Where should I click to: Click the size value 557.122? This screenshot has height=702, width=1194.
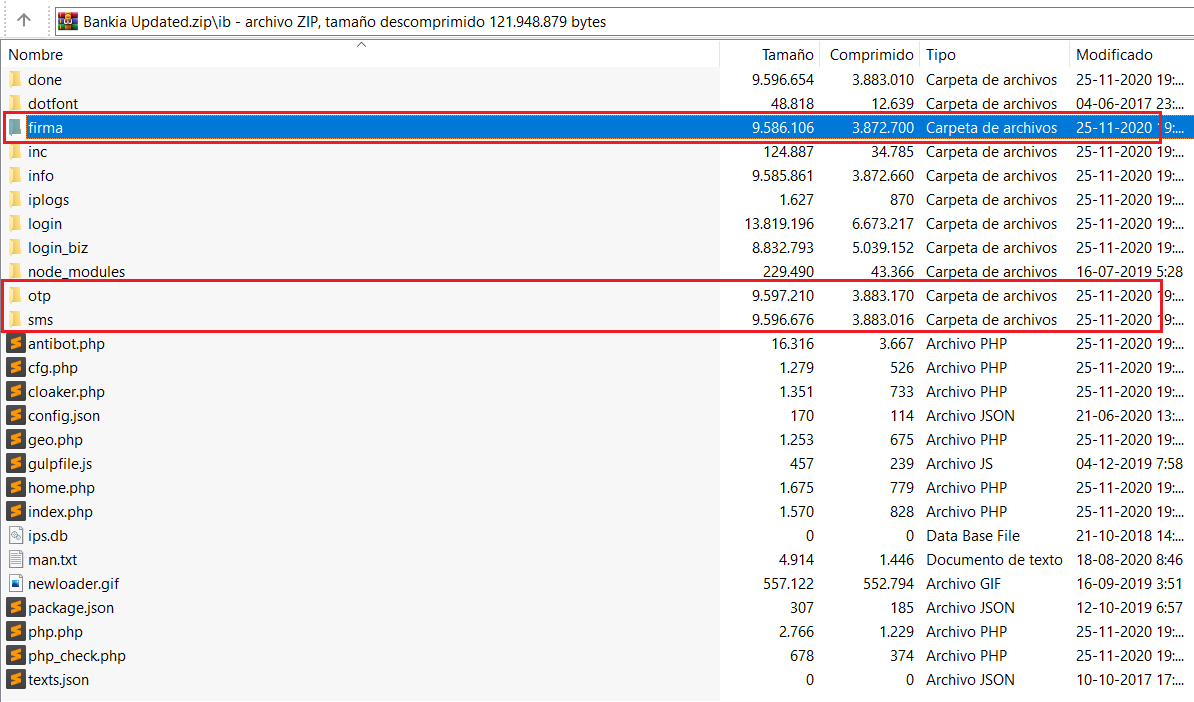tap(788, 584)
